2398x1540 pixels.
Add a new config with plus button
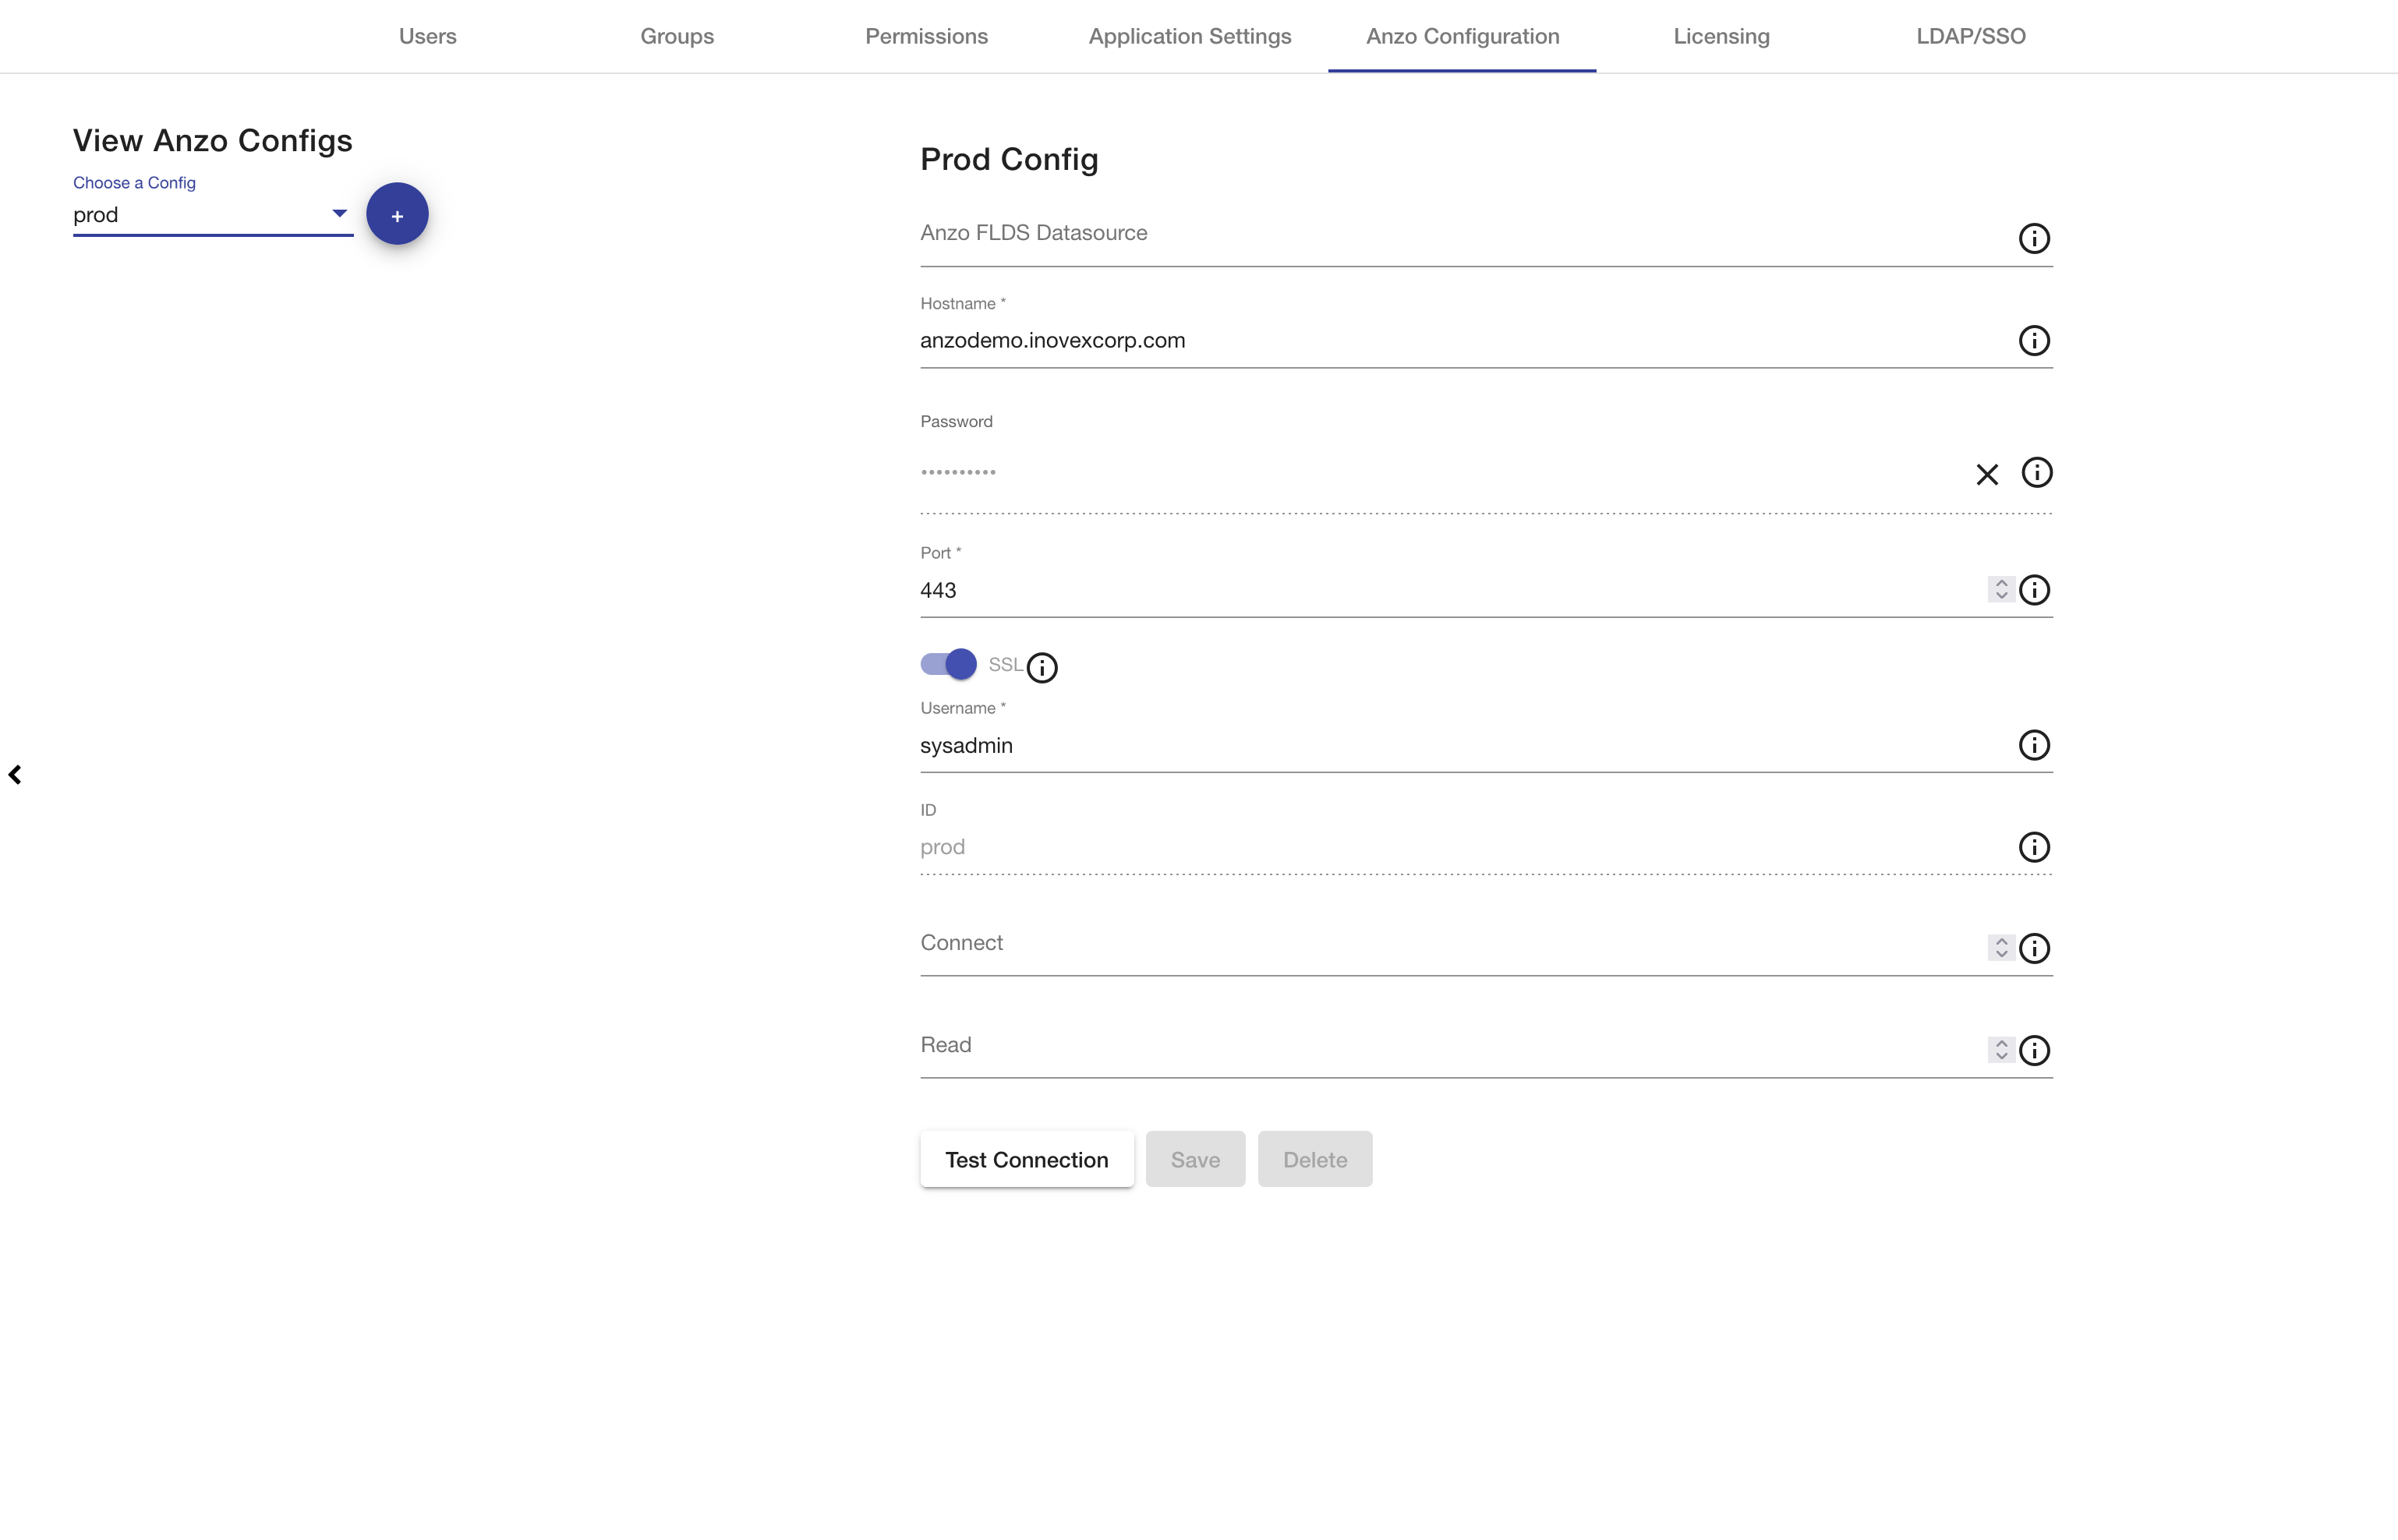point(397,214)
